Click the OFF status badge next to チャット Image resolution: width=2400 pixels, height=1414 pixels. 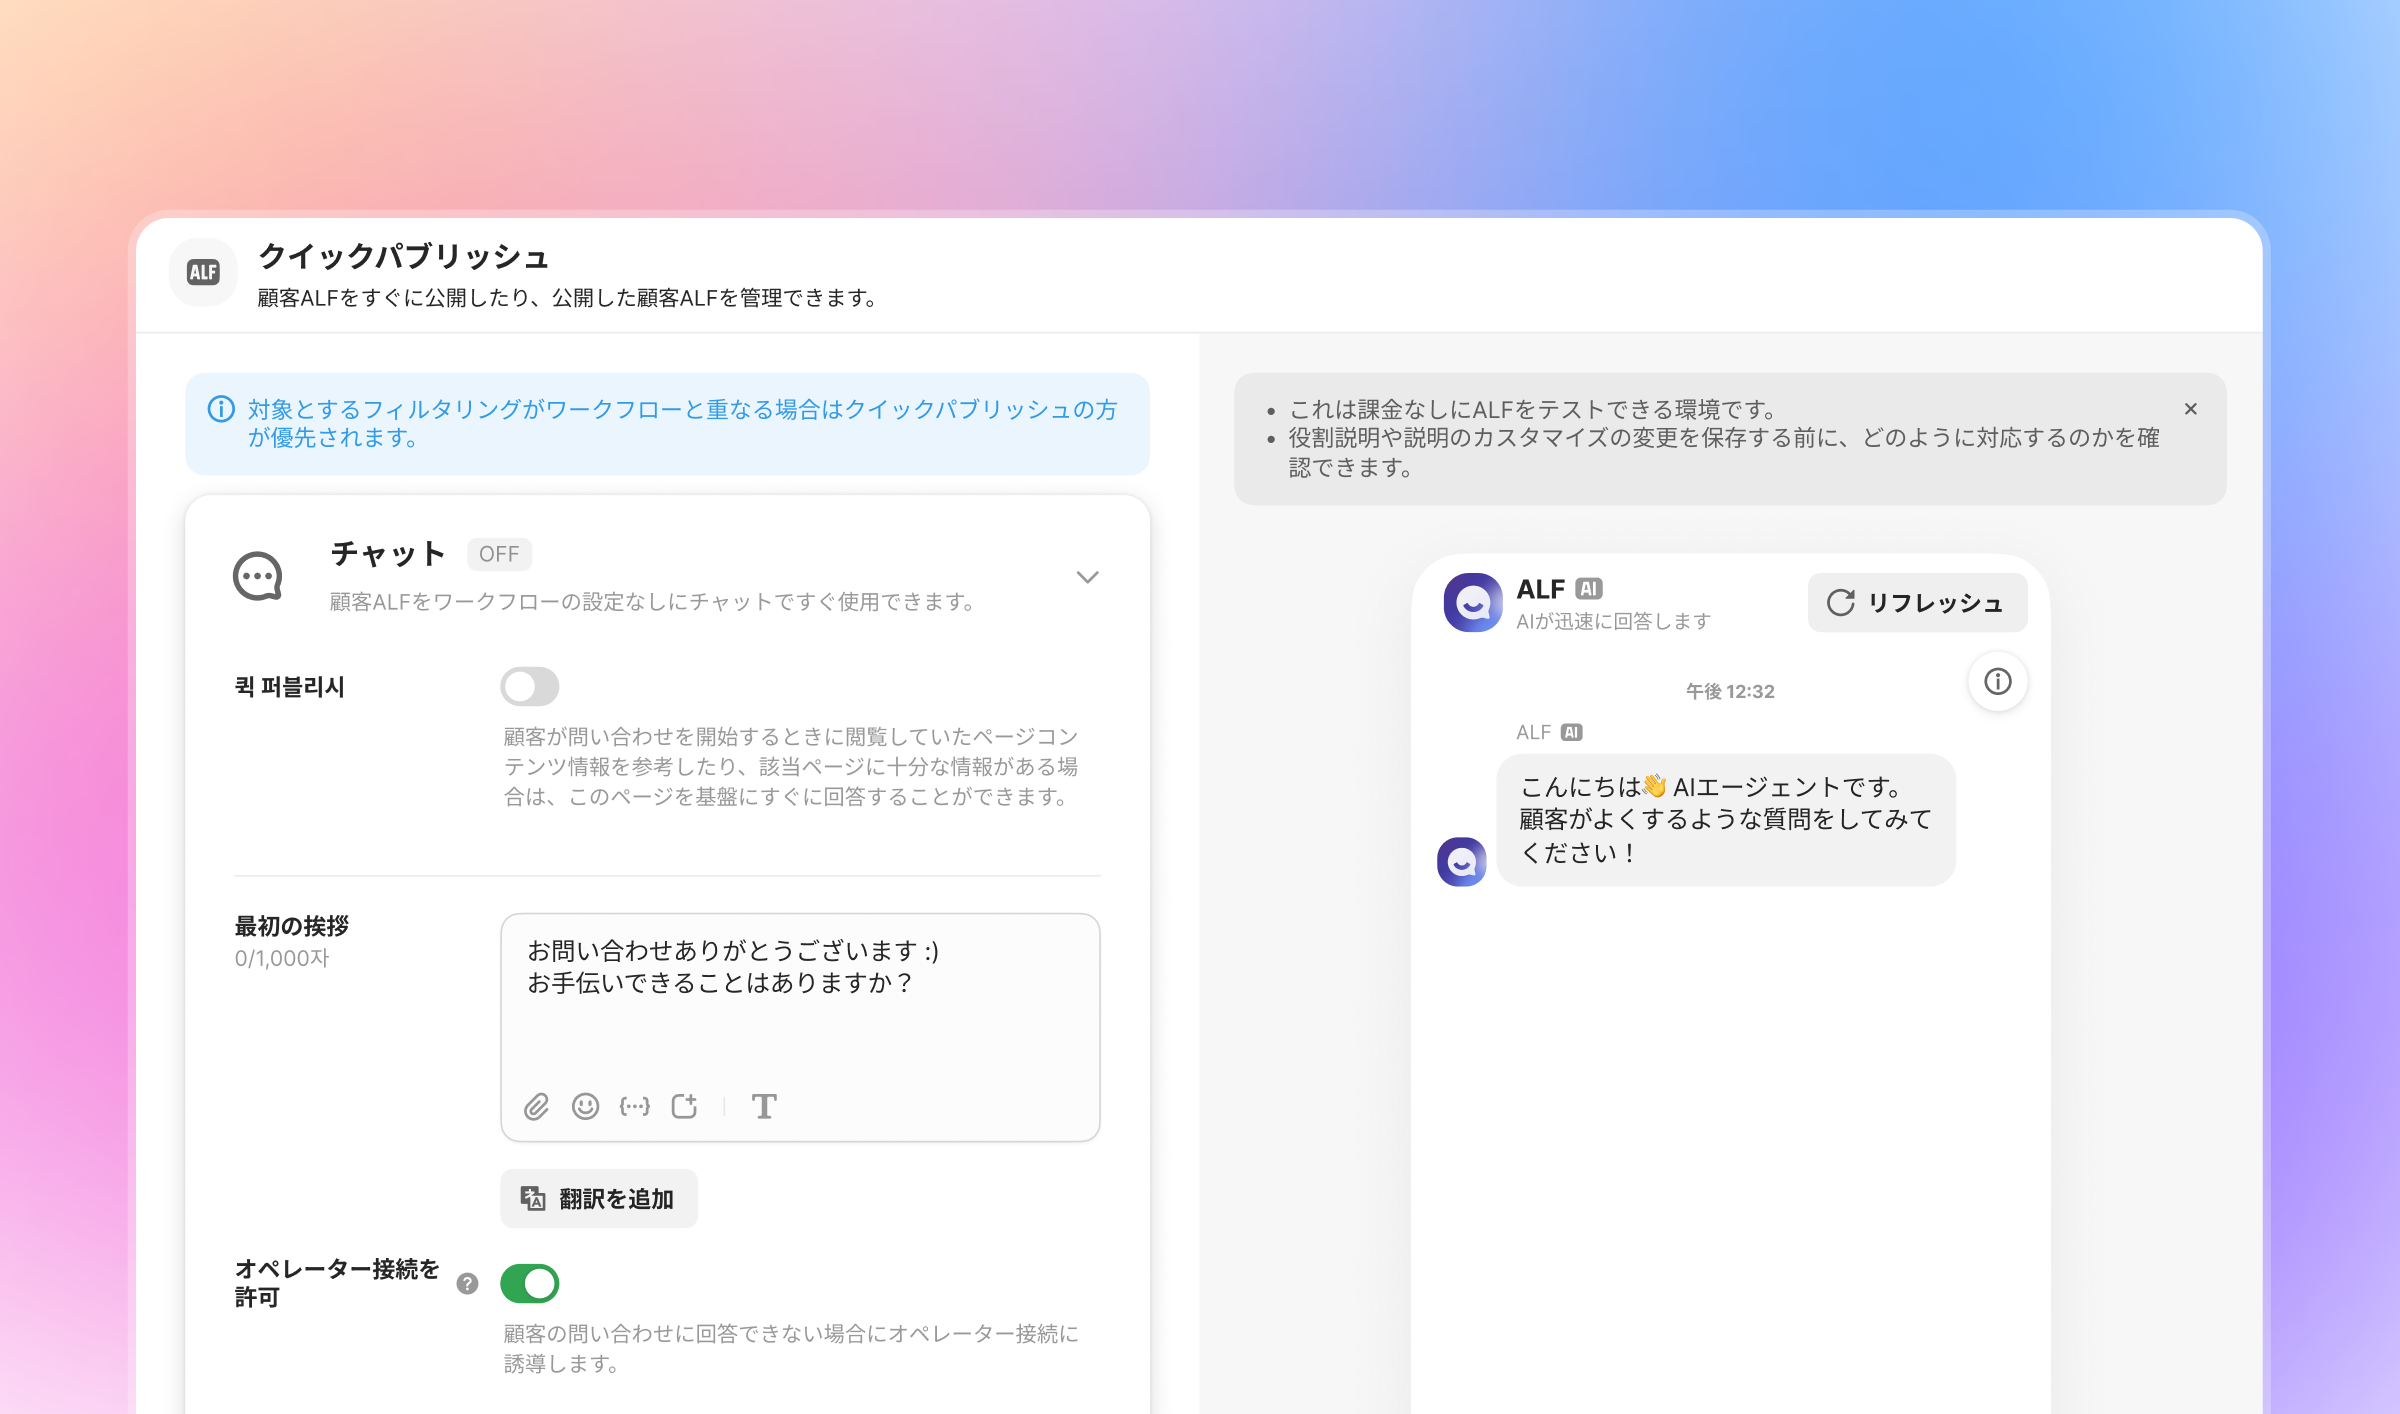point(499,554)
